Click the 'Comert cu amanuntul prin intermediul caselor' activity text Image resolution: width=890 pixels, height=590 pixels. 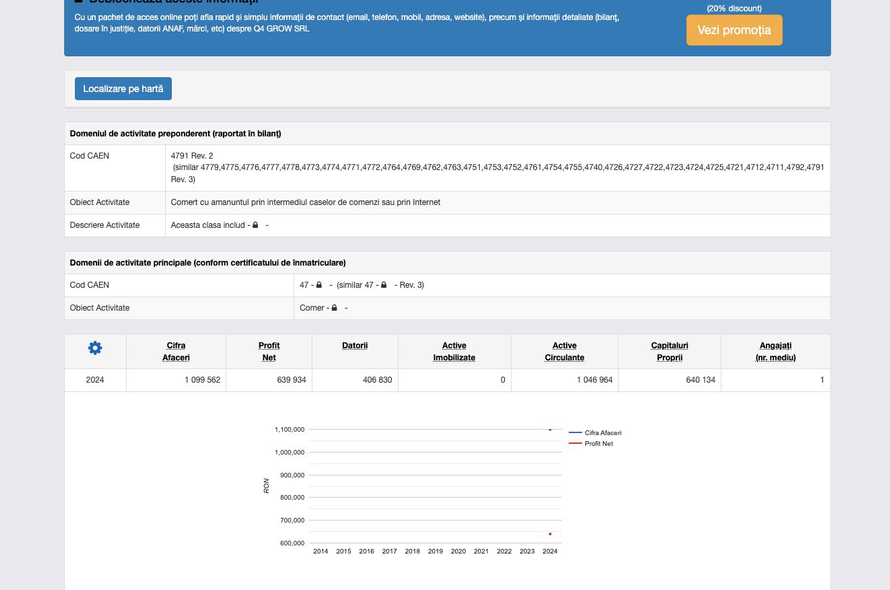[305, 202]
